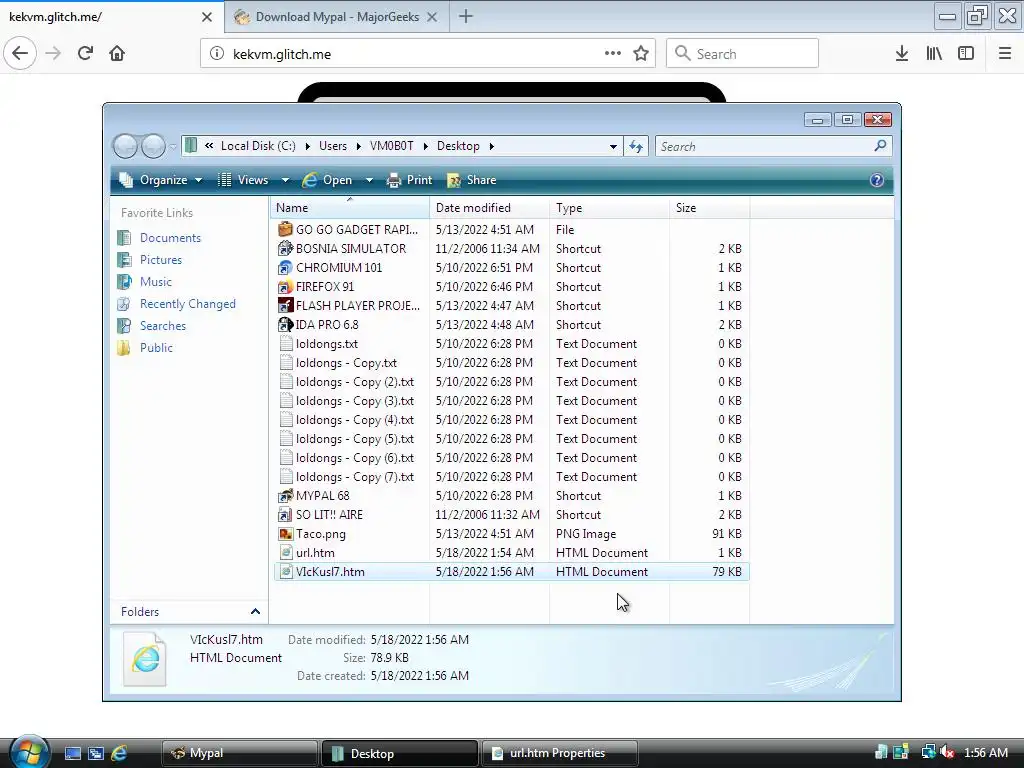This screenshot has height=768, width=1024.
Task: Open page actions three-dot menu
Action: point(613,54)
